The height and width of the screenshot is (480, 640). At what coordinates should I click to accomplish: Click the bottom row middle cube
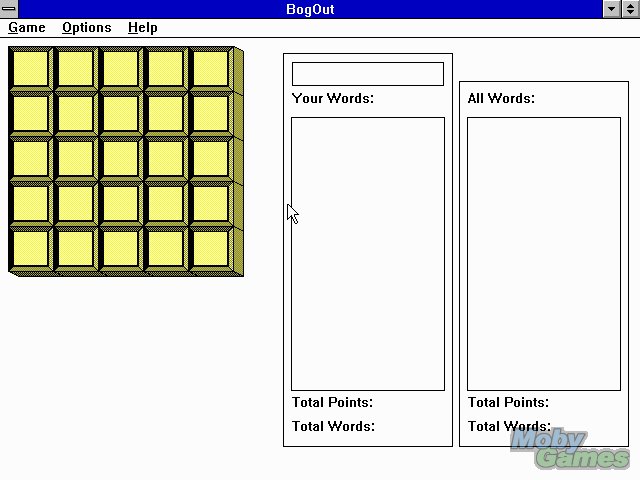click(x=120, y=248)
